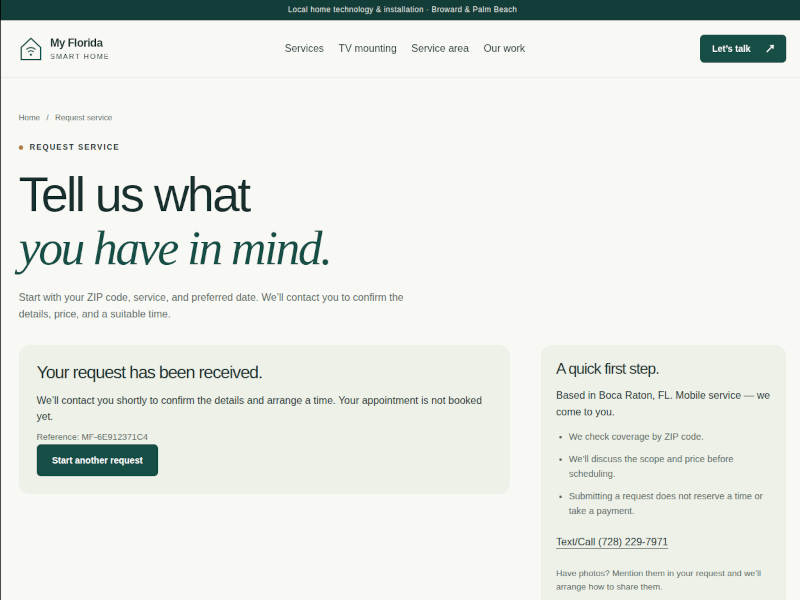Click the REQUEST SERVICE section label
Image resolution: width=800 pixels, height=600 pixels.
pyautogui.click(x=74, y=147)
